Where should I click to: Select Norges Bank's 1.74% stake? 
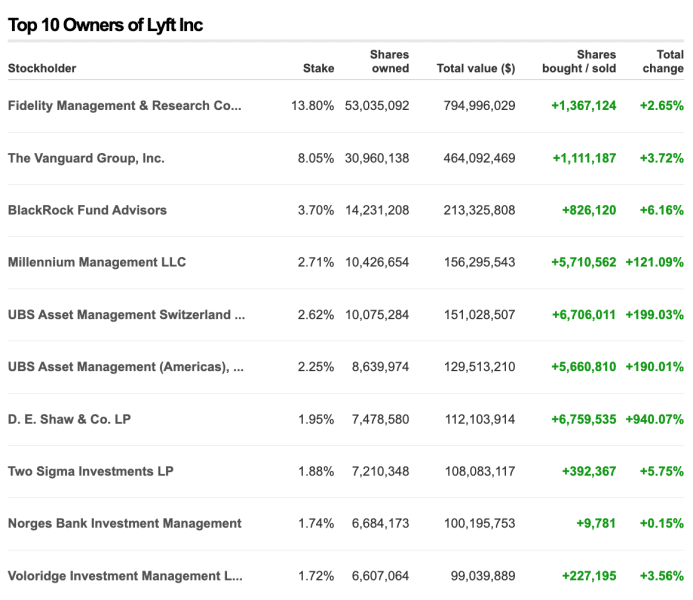[316, 524]
